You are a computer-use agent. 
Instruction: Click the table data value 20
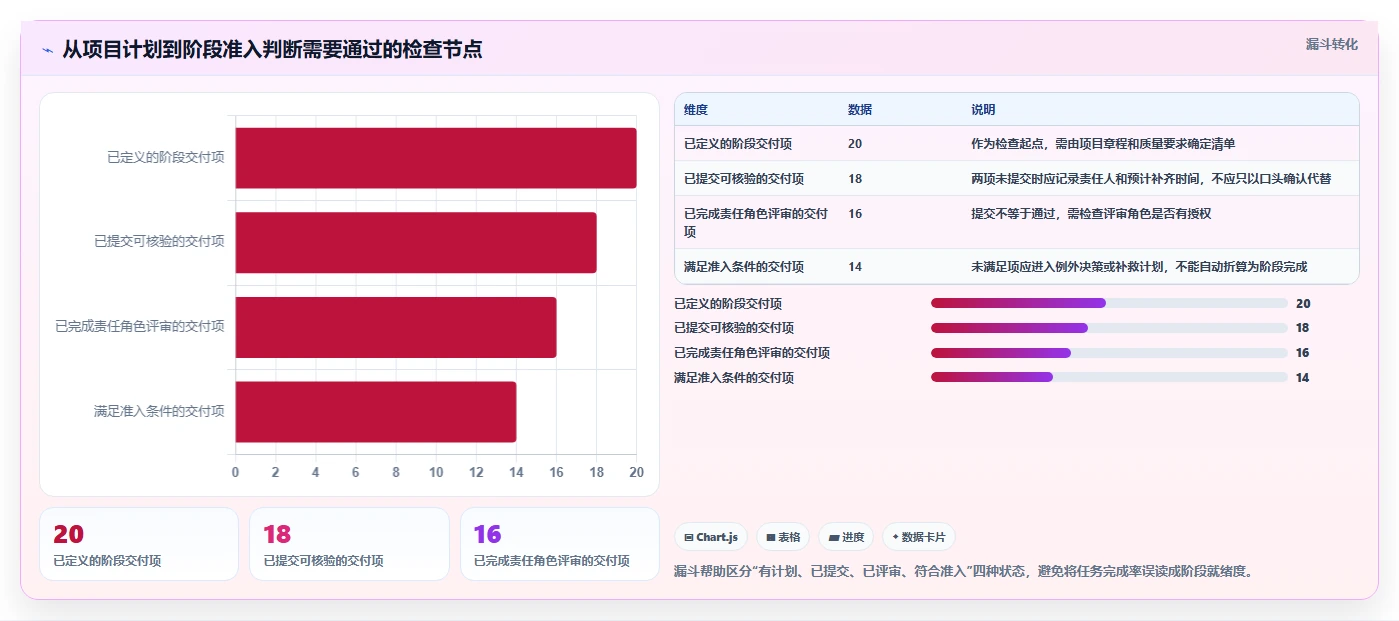[x=855, y=144]
